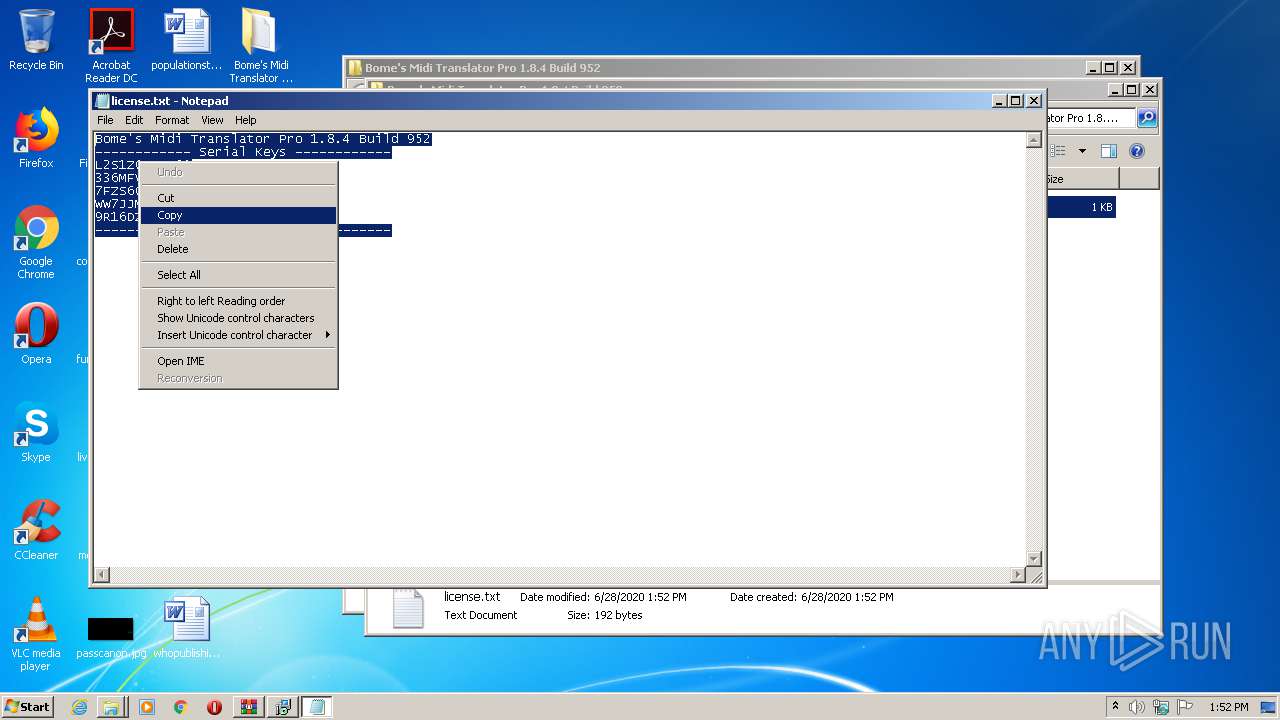Open Notepad Help menu
Viewport: 1280px width, 720px height.
[x=246, y=120]
